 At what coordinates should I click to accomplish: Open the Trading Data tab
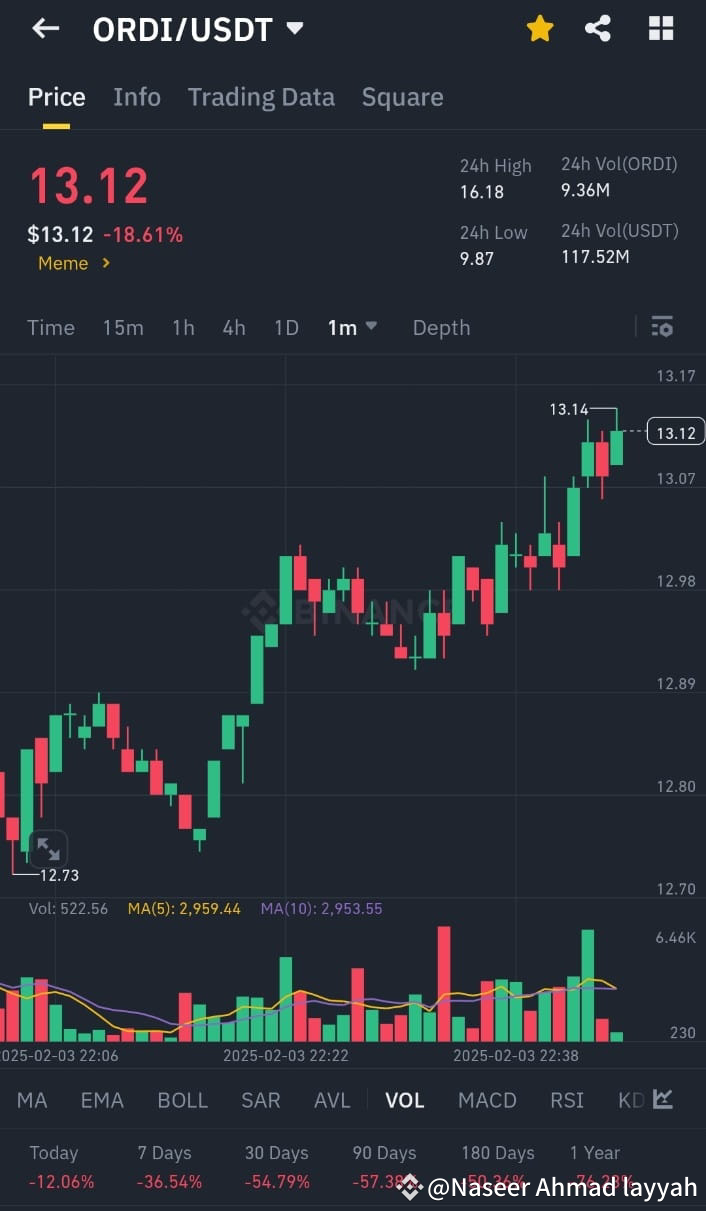click(261, 97)
